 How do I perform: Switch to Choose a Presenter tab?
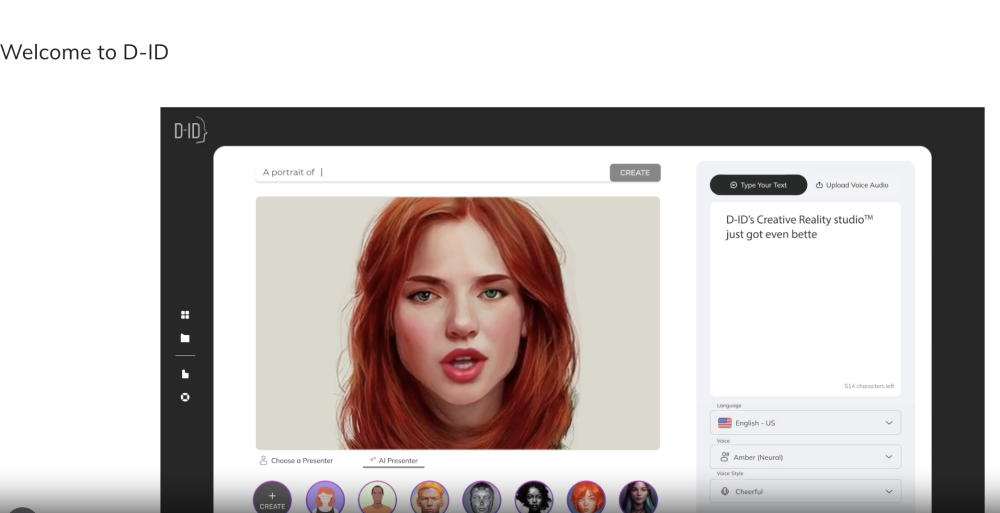click(x=296, y=461)
